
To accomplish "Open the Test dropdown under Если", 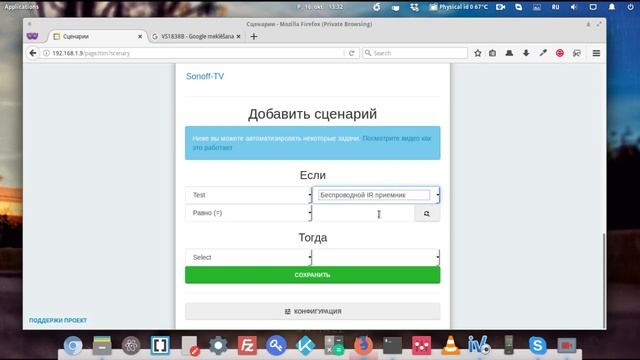I will (249, 195).
